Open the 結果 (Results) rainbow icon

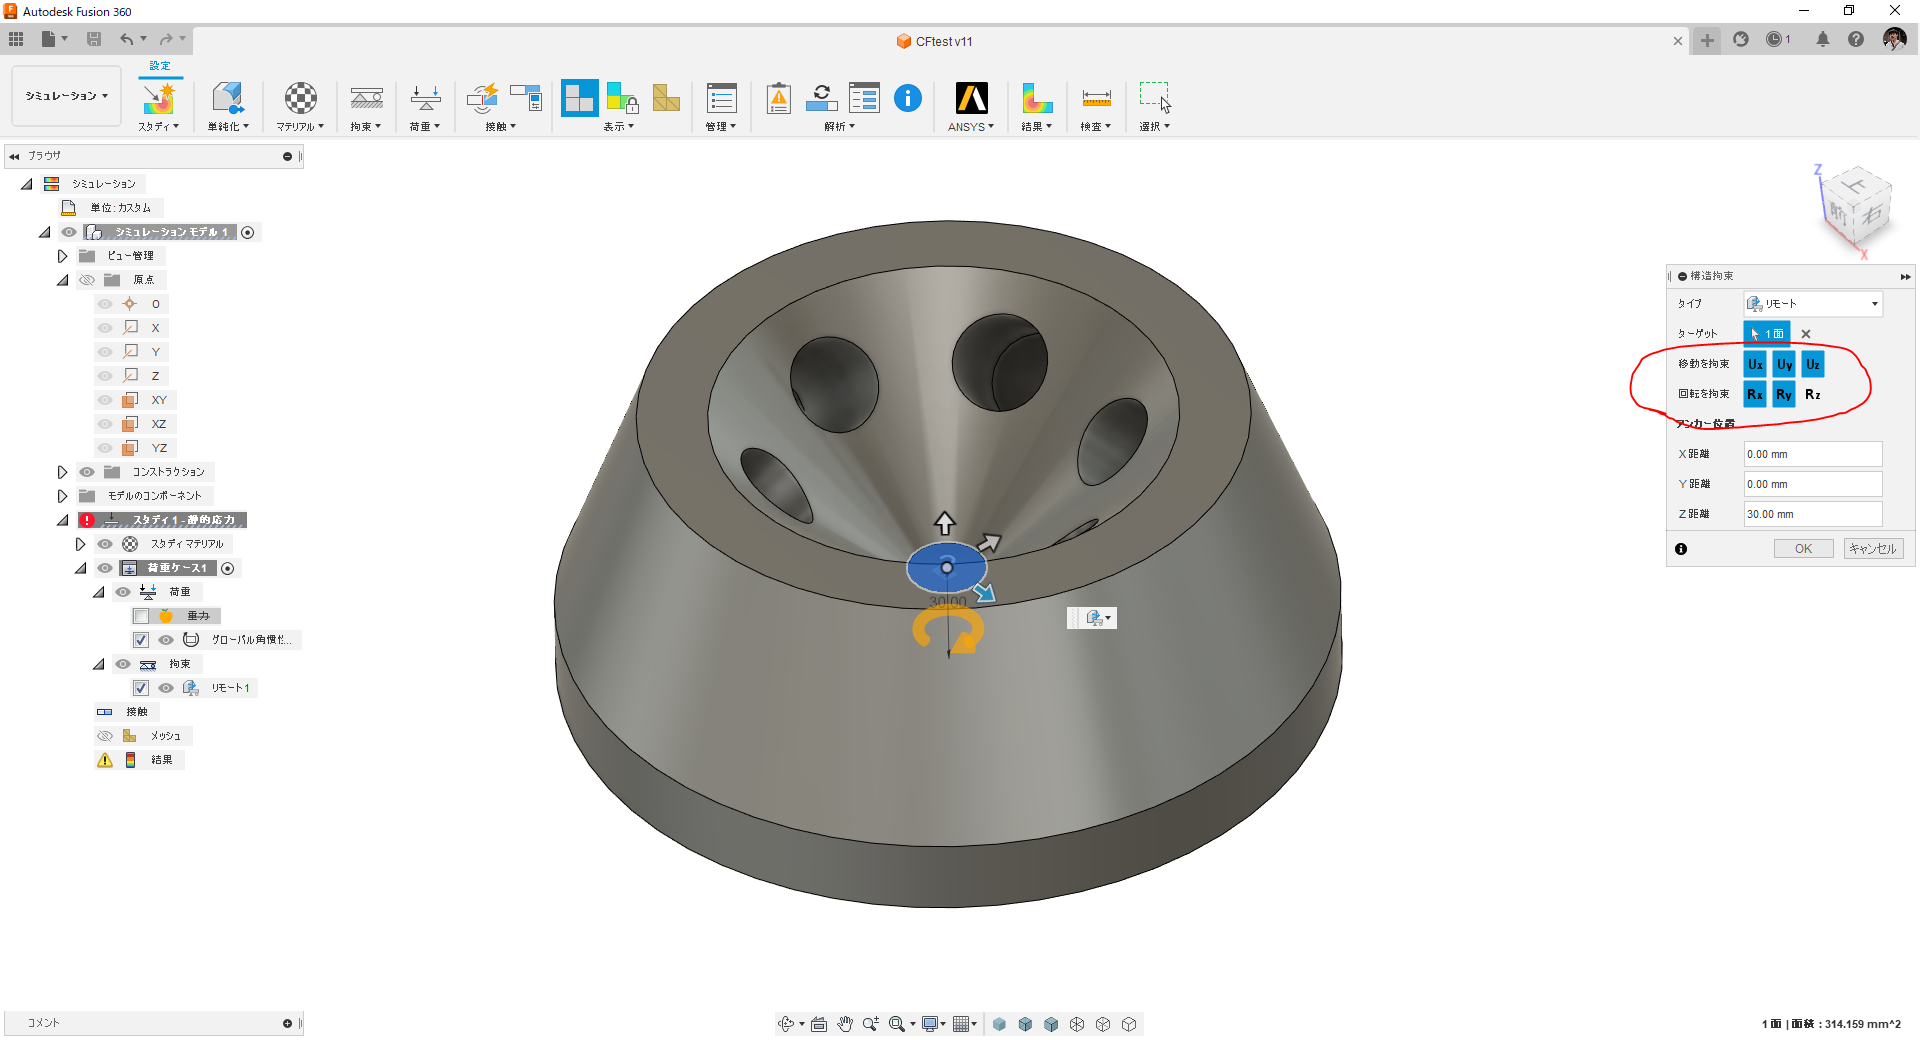coord(1037,99)
